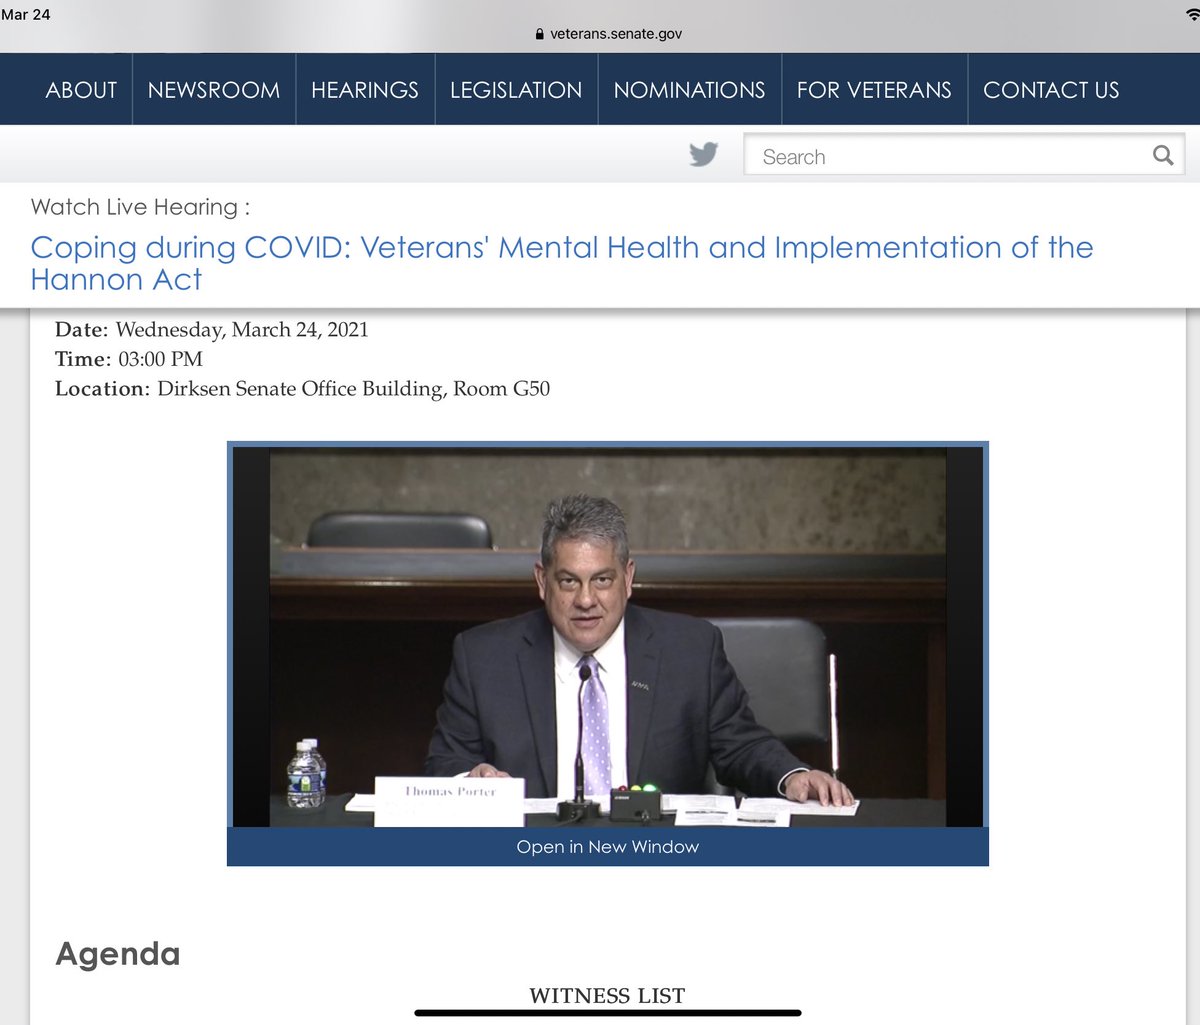Screen dimensions: 1200x1025
Task: Open the FOR VETERANS menu
Action: click(874, 90)
